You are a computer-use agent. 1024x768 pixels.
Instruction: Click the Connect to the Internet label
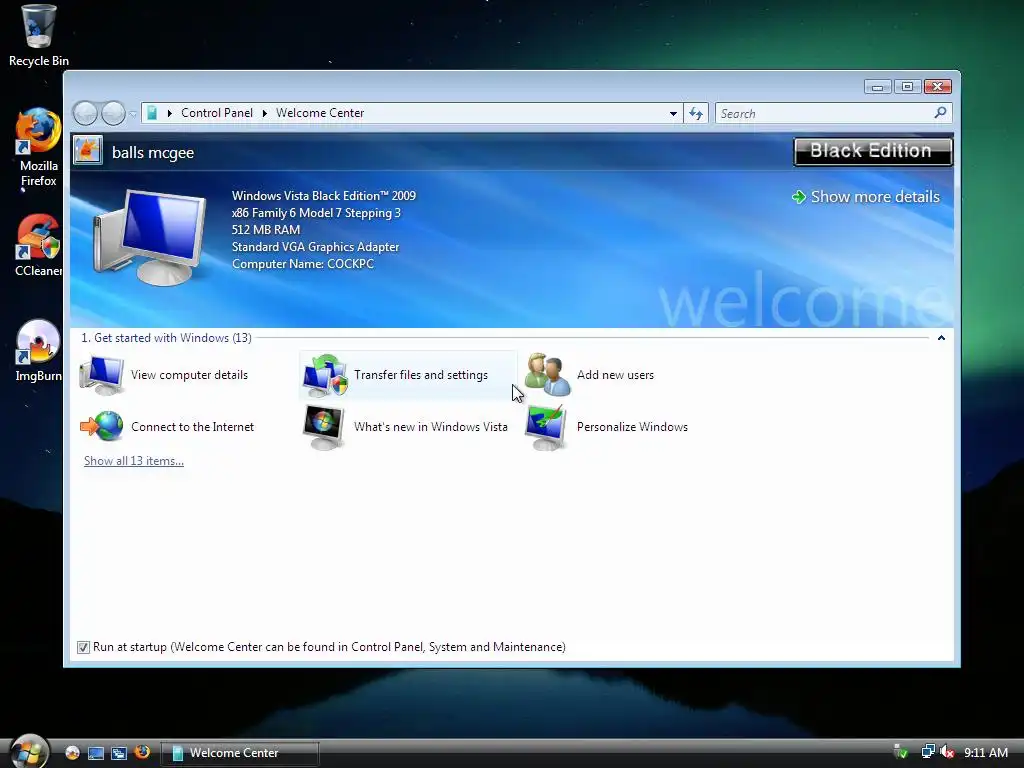point(193,427)
